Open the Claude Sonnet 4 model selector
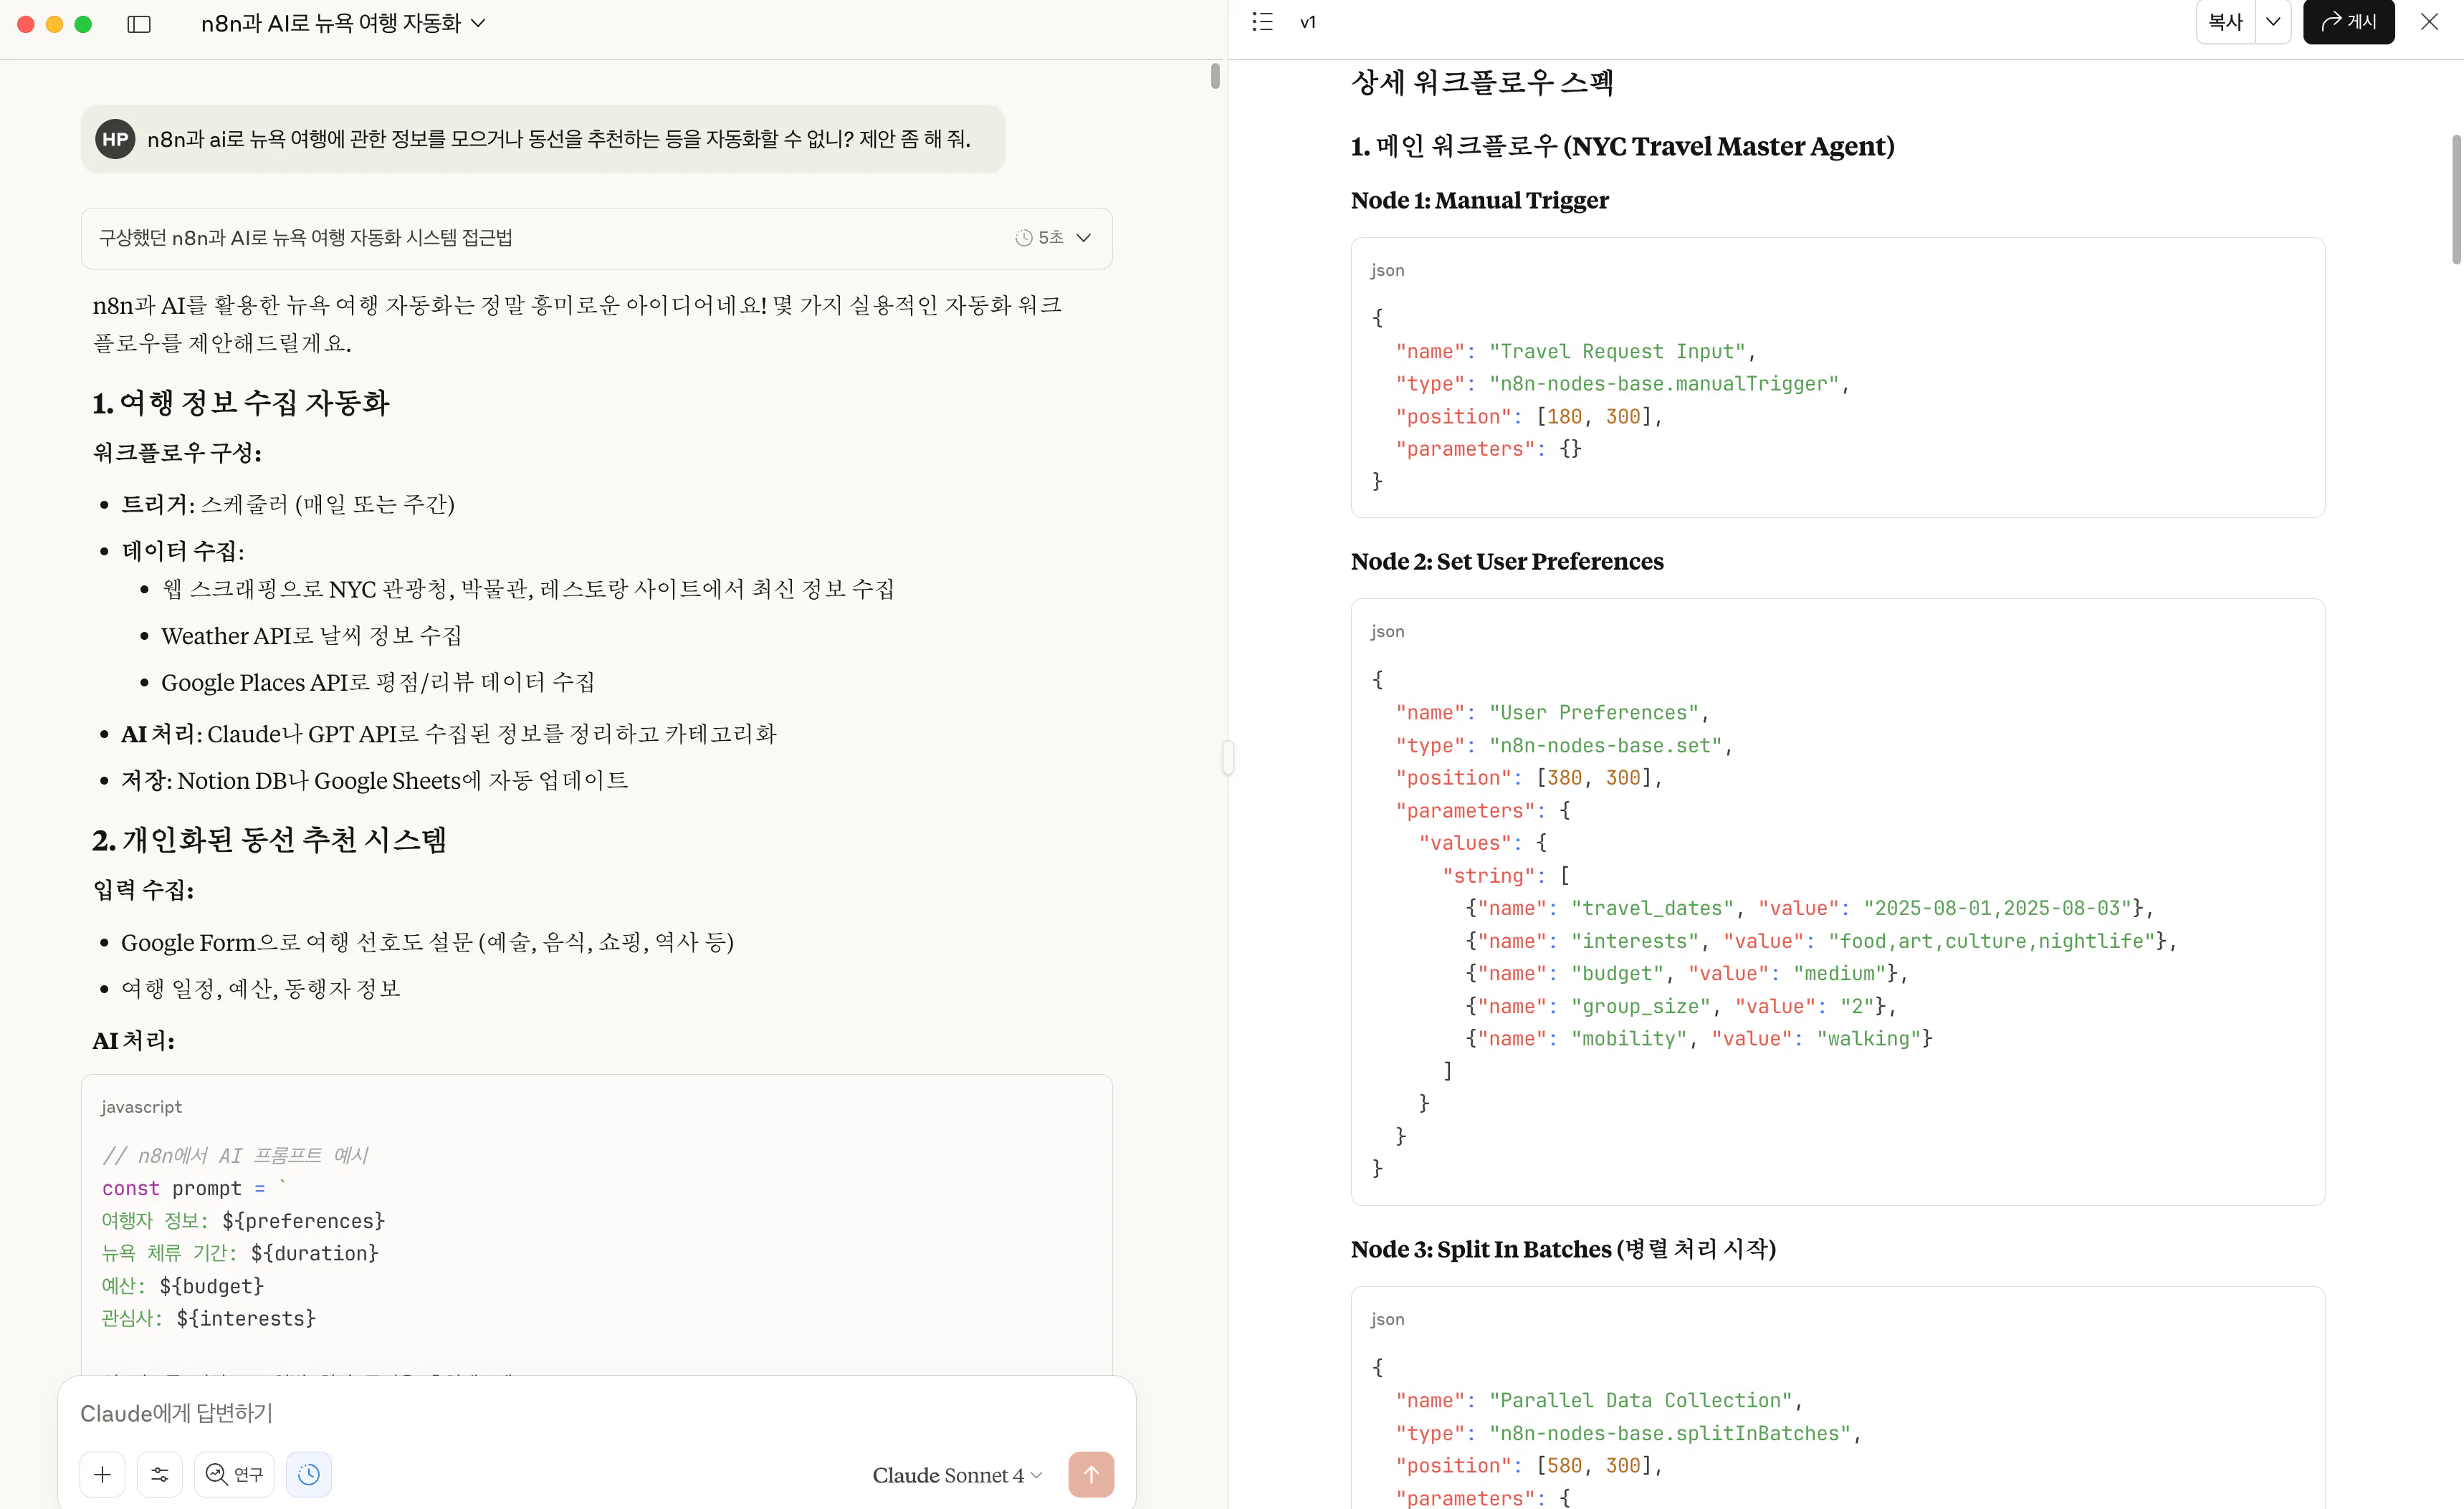Image resolution: width=2464 pixels, height=1509 pixels. pyautogui.click(x=957, y=1475)
